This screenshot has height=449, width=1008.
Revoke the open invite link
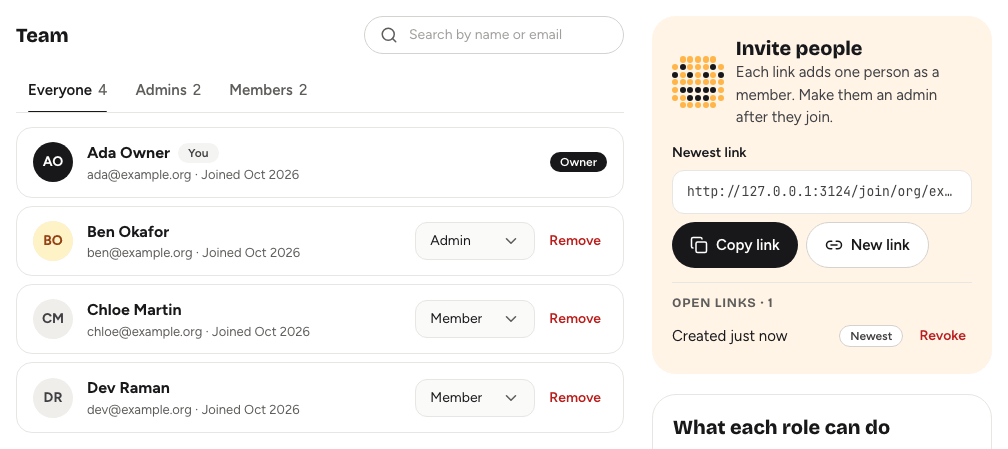[942, 336]
